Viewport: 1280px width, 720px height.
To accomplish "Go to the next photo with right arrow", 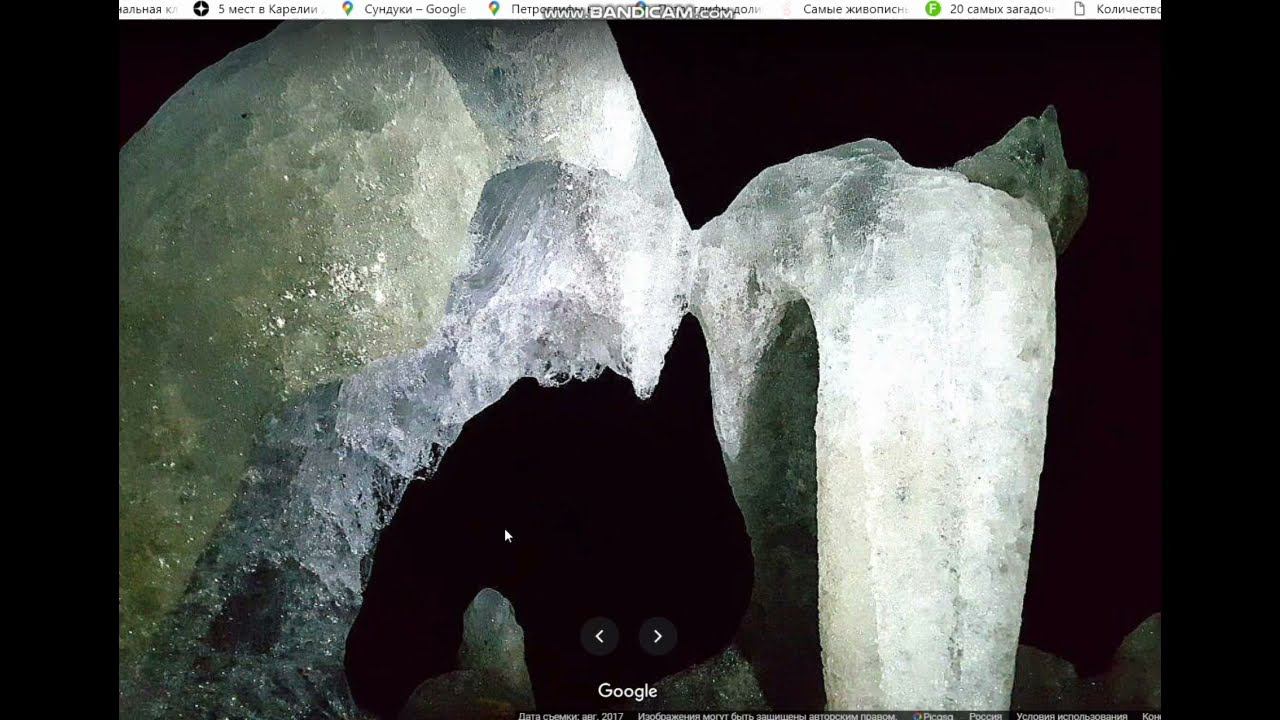I will point(657,636).
